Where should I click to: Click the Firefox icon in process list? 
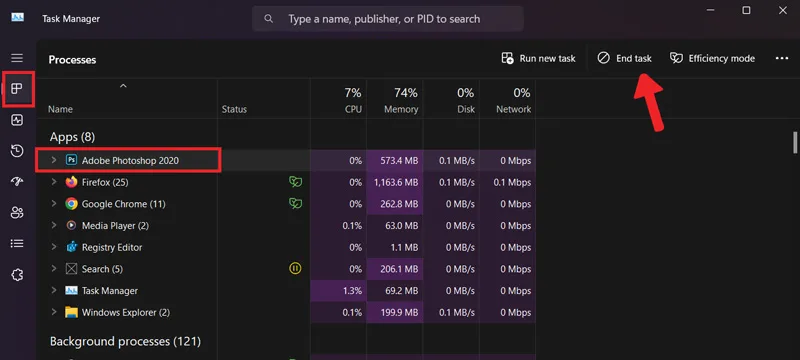(71, 182)
